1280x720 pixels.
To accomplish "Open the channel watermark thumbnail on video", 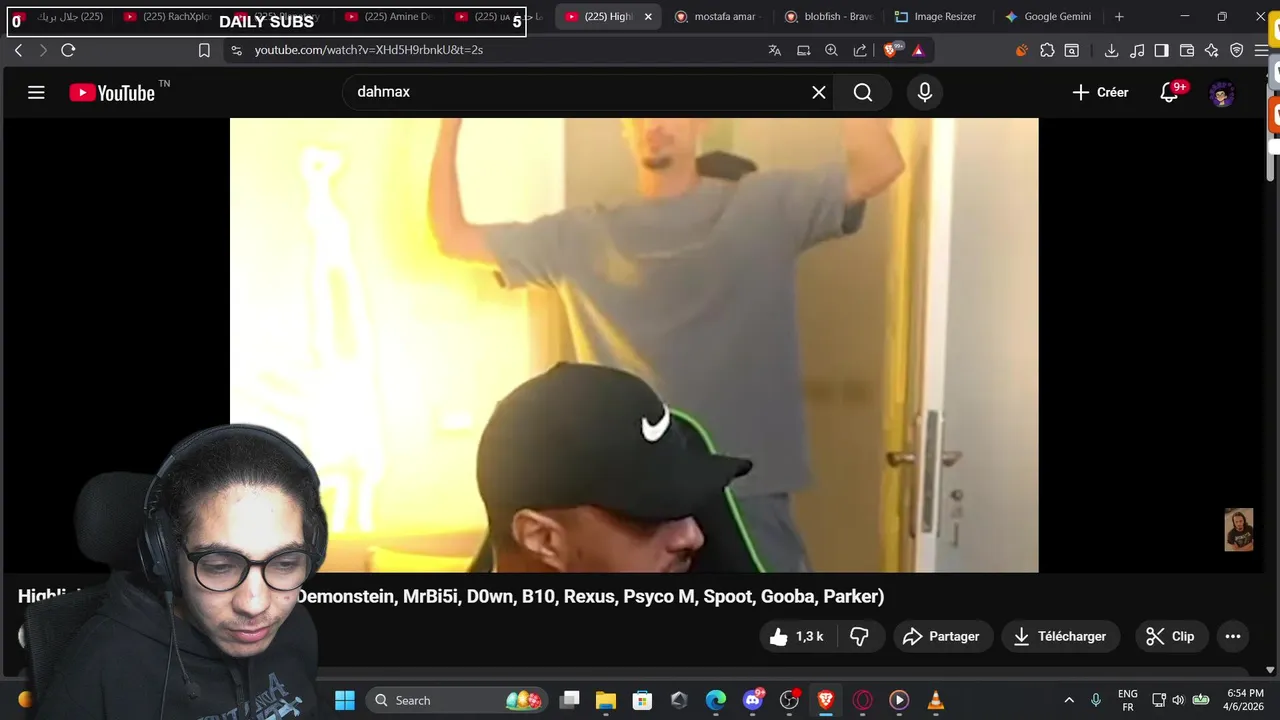I will tap(1239, 530).
